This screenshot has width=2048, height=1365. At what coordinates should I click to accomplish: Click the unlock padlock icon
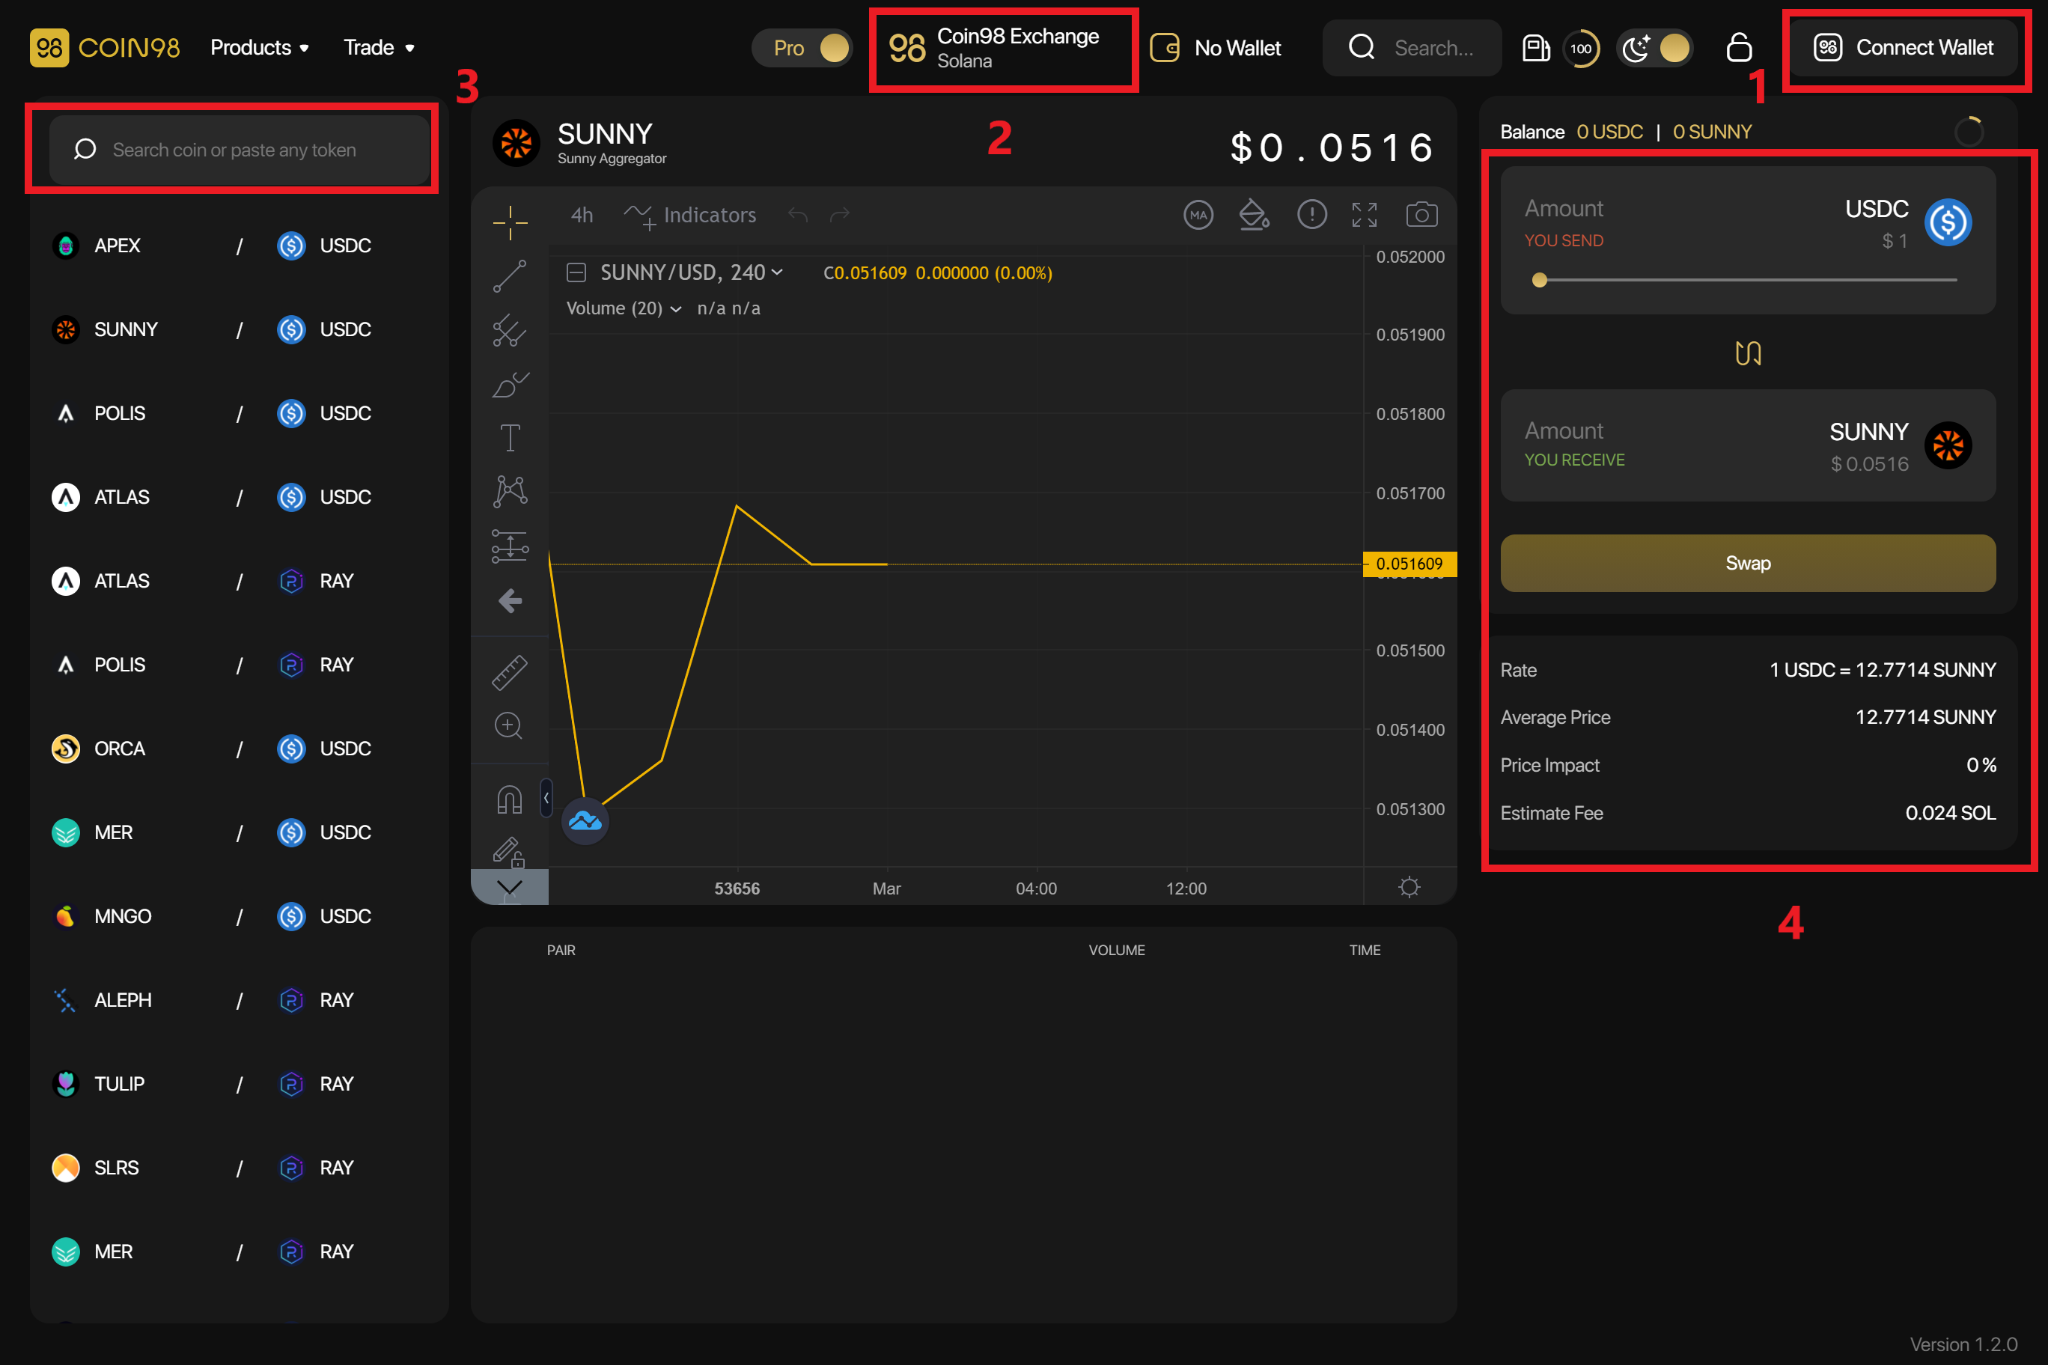pyautogui.click(x=1739, y=48)
